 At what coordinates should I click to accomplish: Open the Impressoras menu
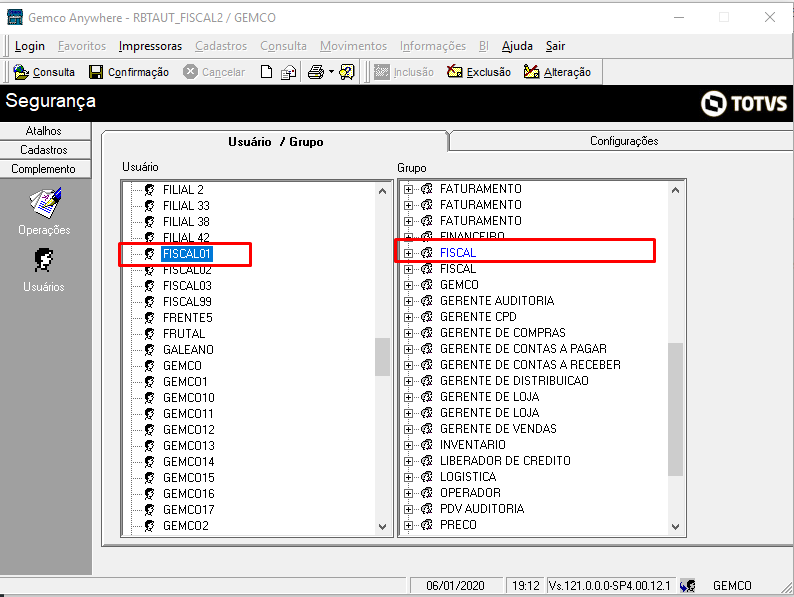(150, 46)
